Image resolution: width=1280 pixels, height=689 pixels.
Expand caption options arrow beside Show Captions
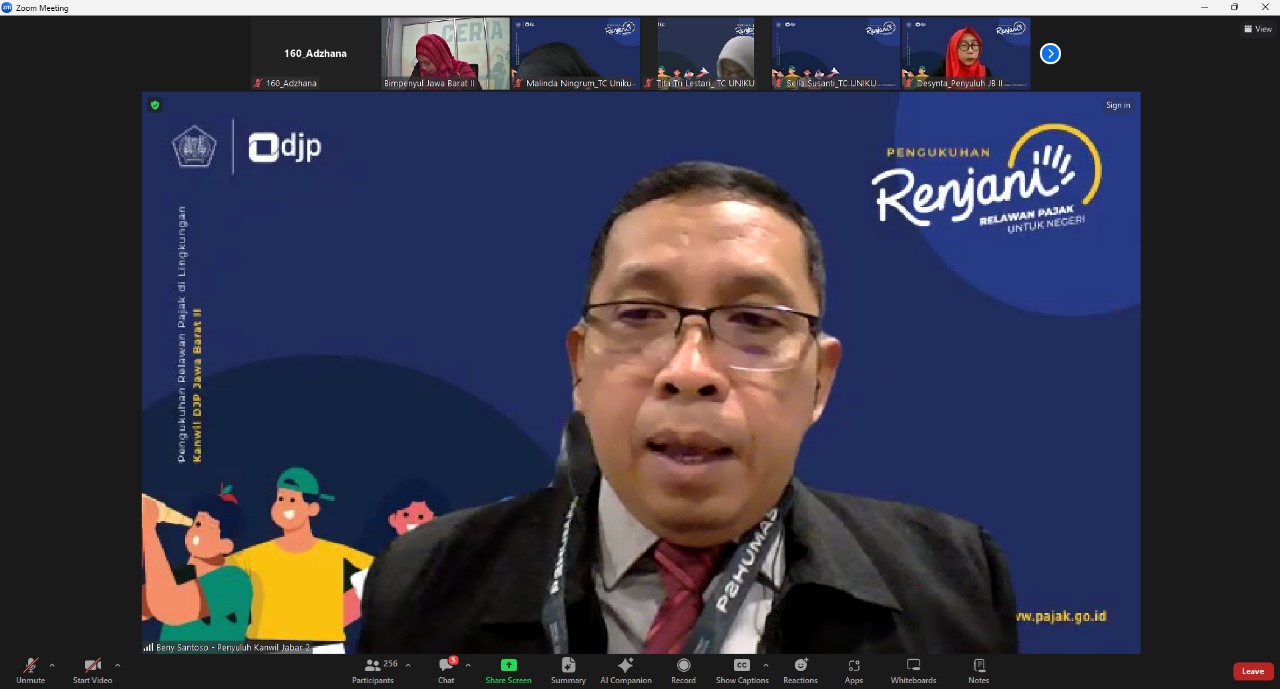766,665
